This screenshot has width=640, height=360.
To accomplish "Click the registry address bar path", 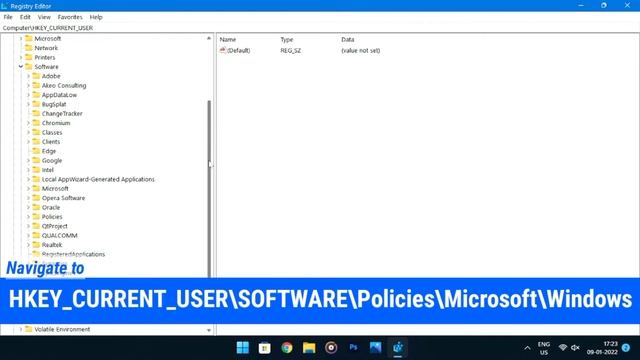I will coord(48,28).
